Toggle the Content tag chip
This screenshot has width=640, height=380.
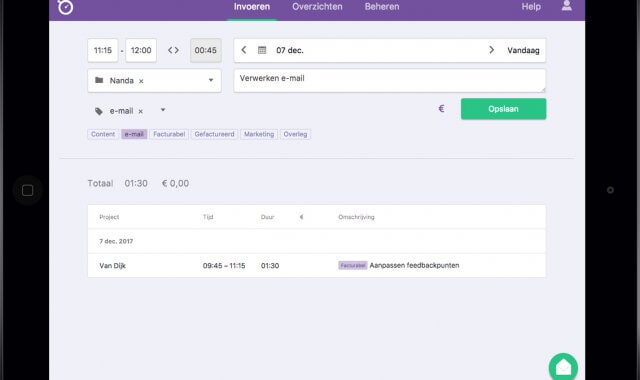tap(103, 134)
